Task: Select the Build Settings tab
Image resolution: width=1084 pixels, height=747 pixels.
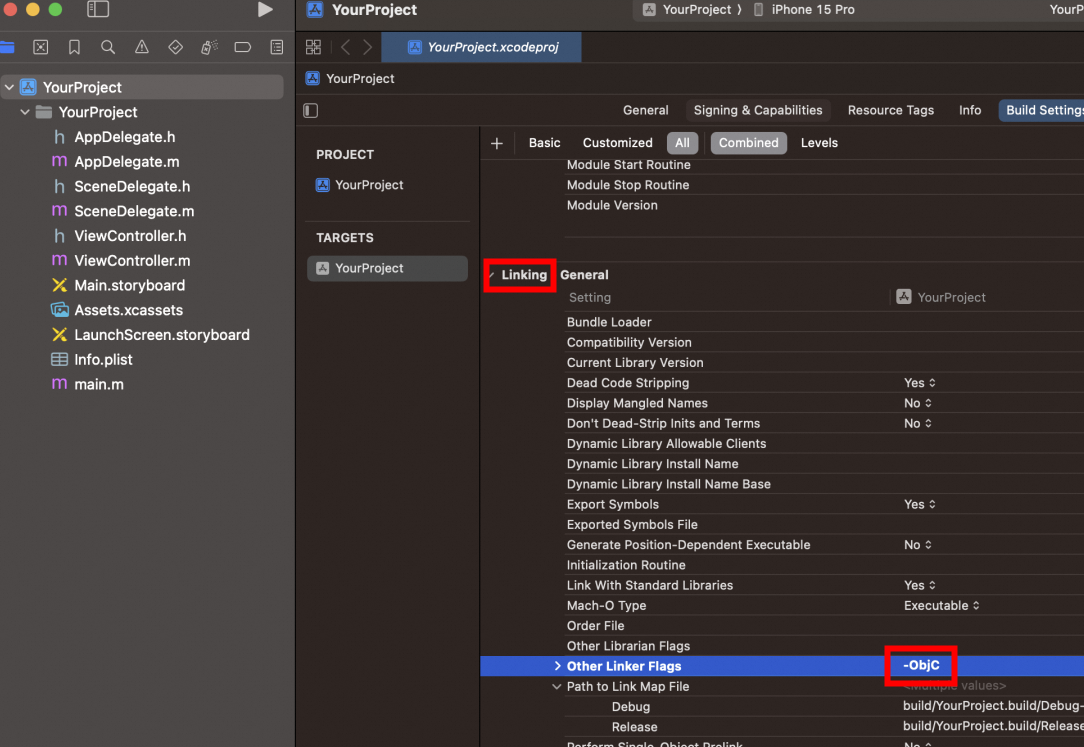Action: tap(1041, 111)
